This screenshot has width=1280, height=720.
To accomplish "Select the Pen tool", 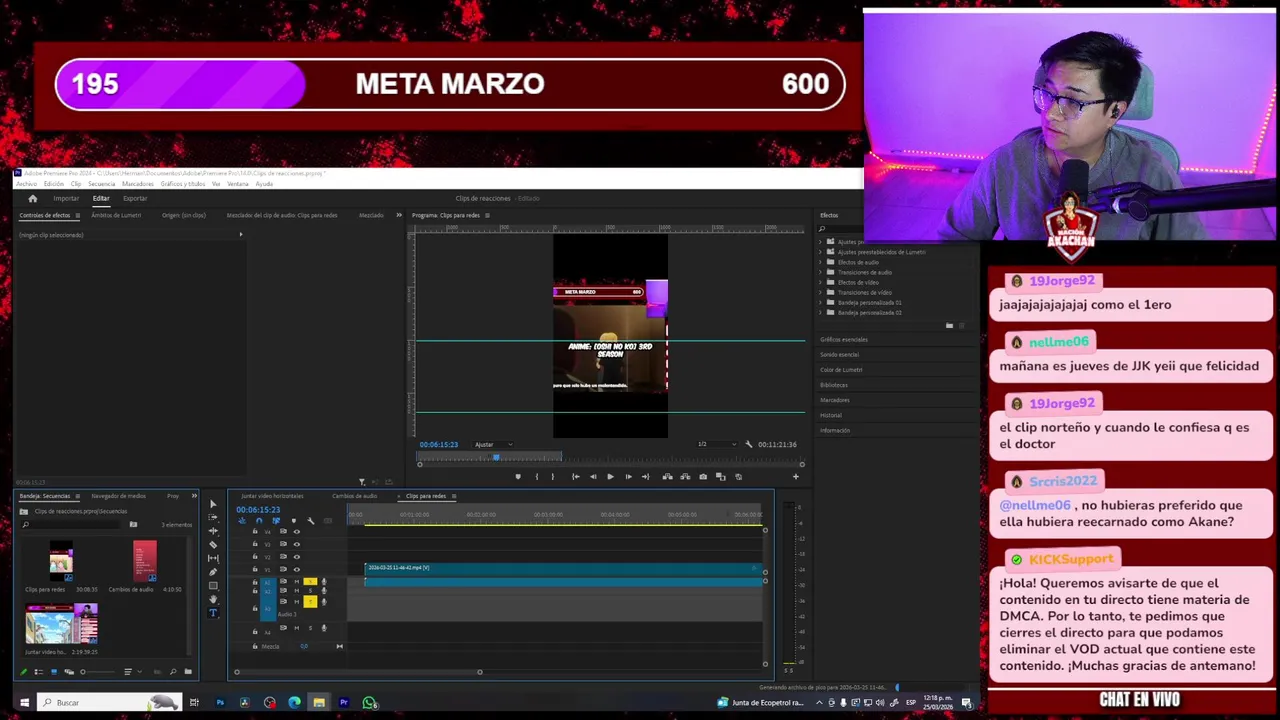I will 213,572.
